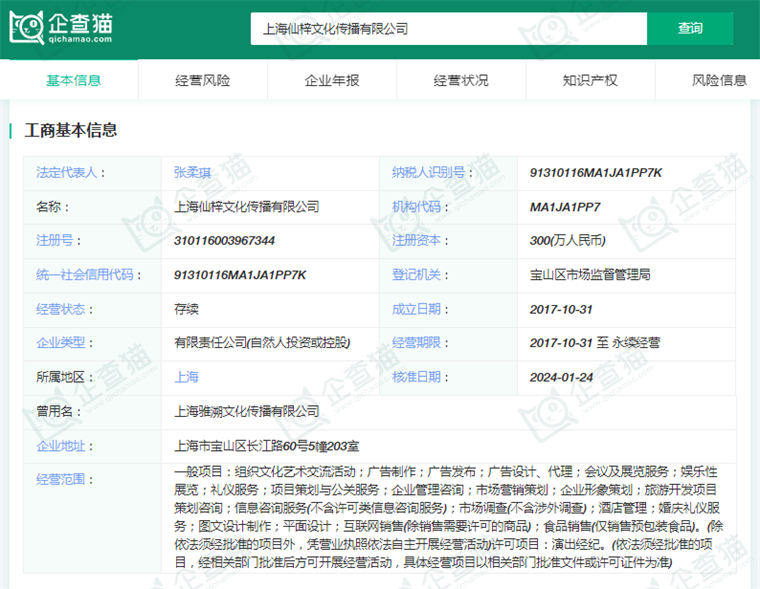Click the 法定代表人 label link
The height and width of the screenshot is (589, 760).
(x=66, y=173)
